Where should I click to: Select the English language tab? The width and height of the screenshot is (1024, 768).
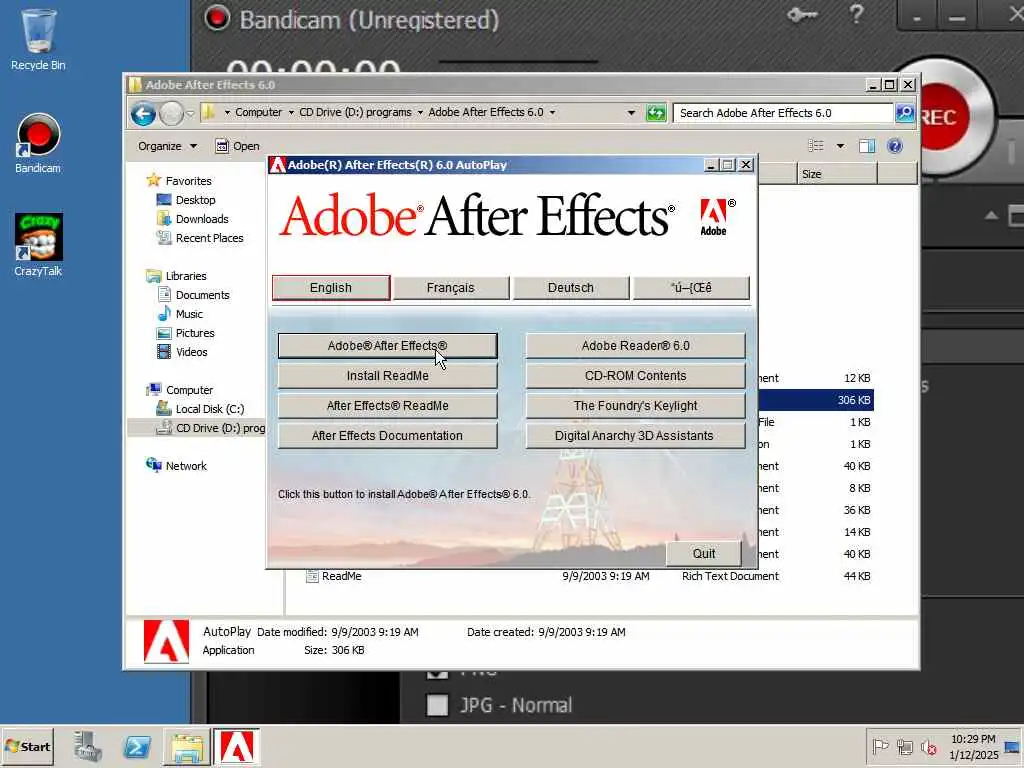point(331,288)
